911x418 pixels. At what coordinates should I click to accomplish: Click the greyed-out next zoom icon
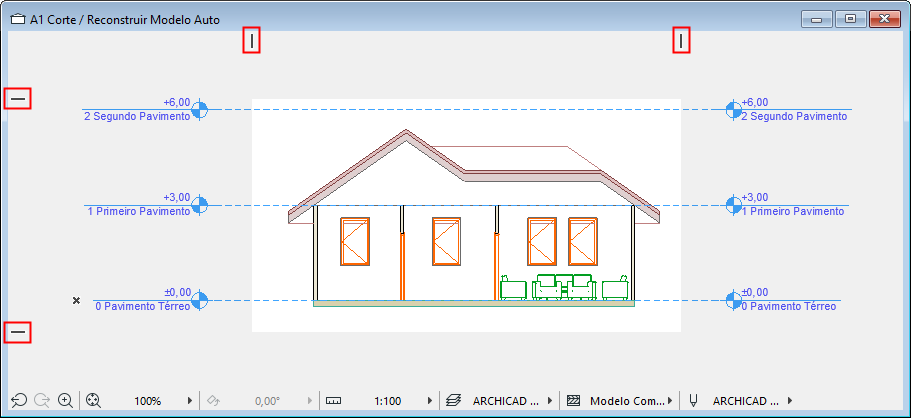tap(42, 400)
